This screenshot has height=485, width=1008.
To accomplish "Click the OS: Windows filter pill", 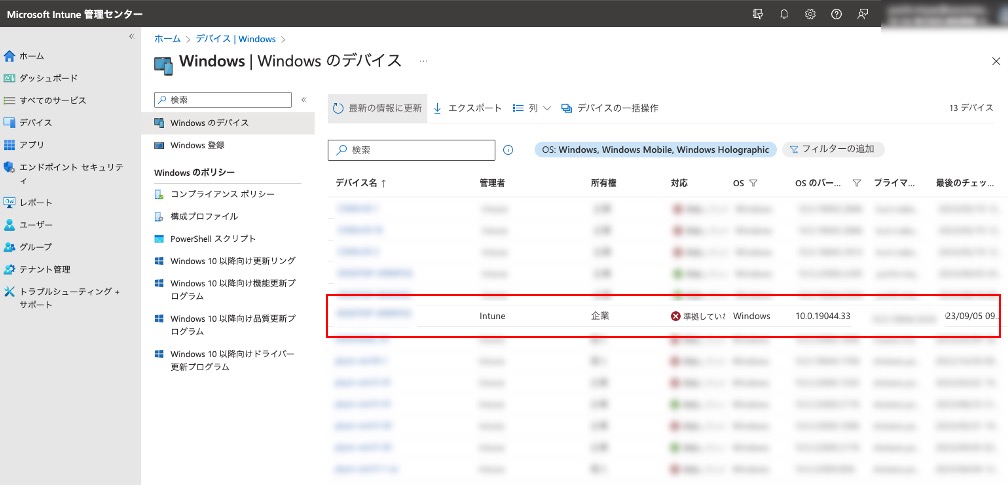I will click(x=655, y=149).
